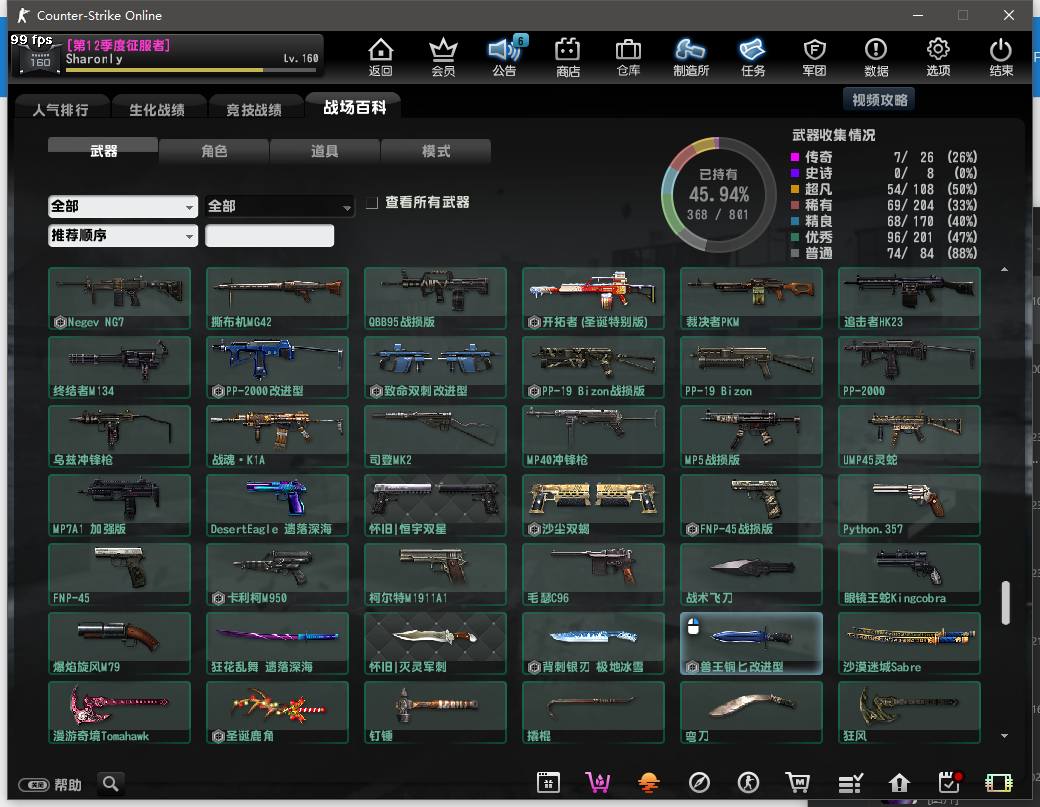This screenshot has width=1040, height=807.
Task: Expand the first 全部 category dropdown
Action: 123,206
